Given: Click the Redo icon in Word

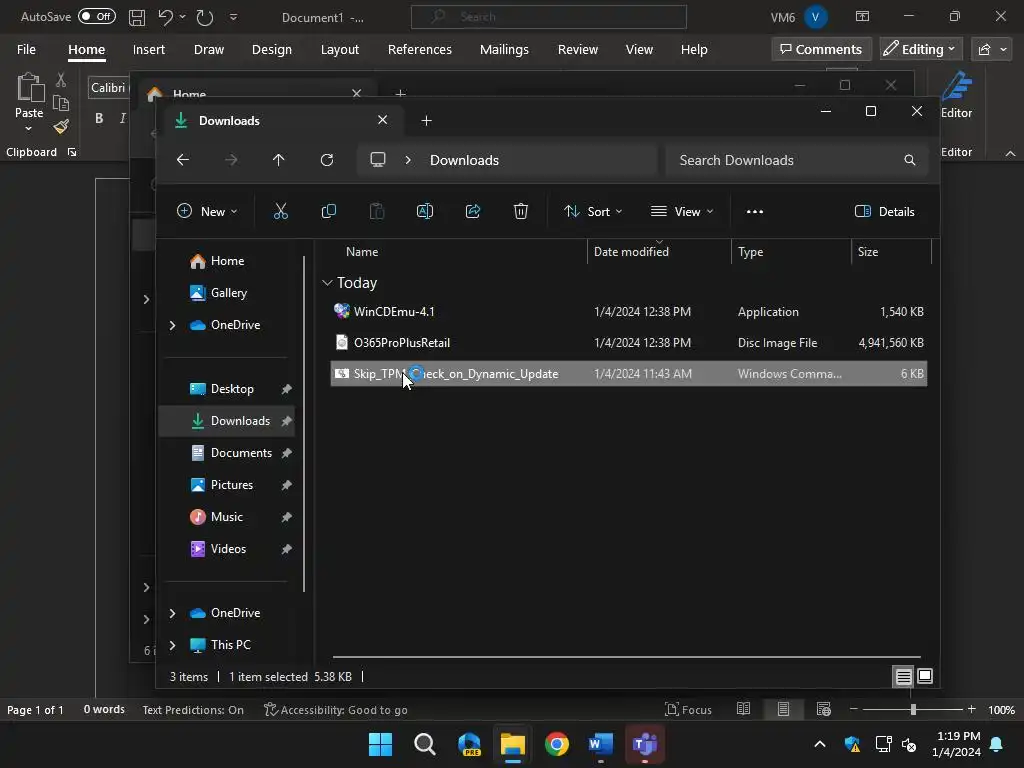Looking at the screenshot, I should coord(204,18).
